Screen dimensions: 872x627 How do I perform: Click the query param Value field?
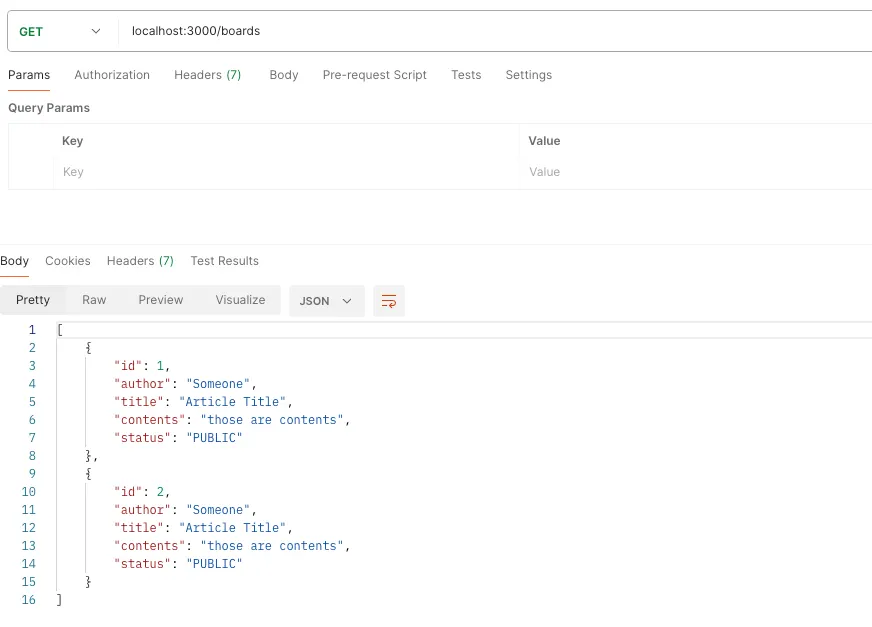pyautogui.click(x=695, y=172)
